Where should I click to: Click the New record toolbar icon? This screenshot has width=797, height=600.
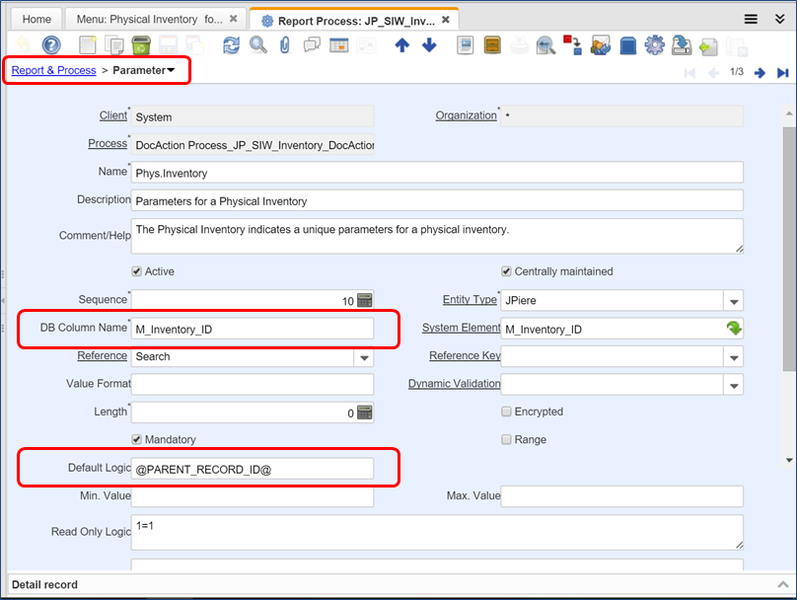click(88, 45)
